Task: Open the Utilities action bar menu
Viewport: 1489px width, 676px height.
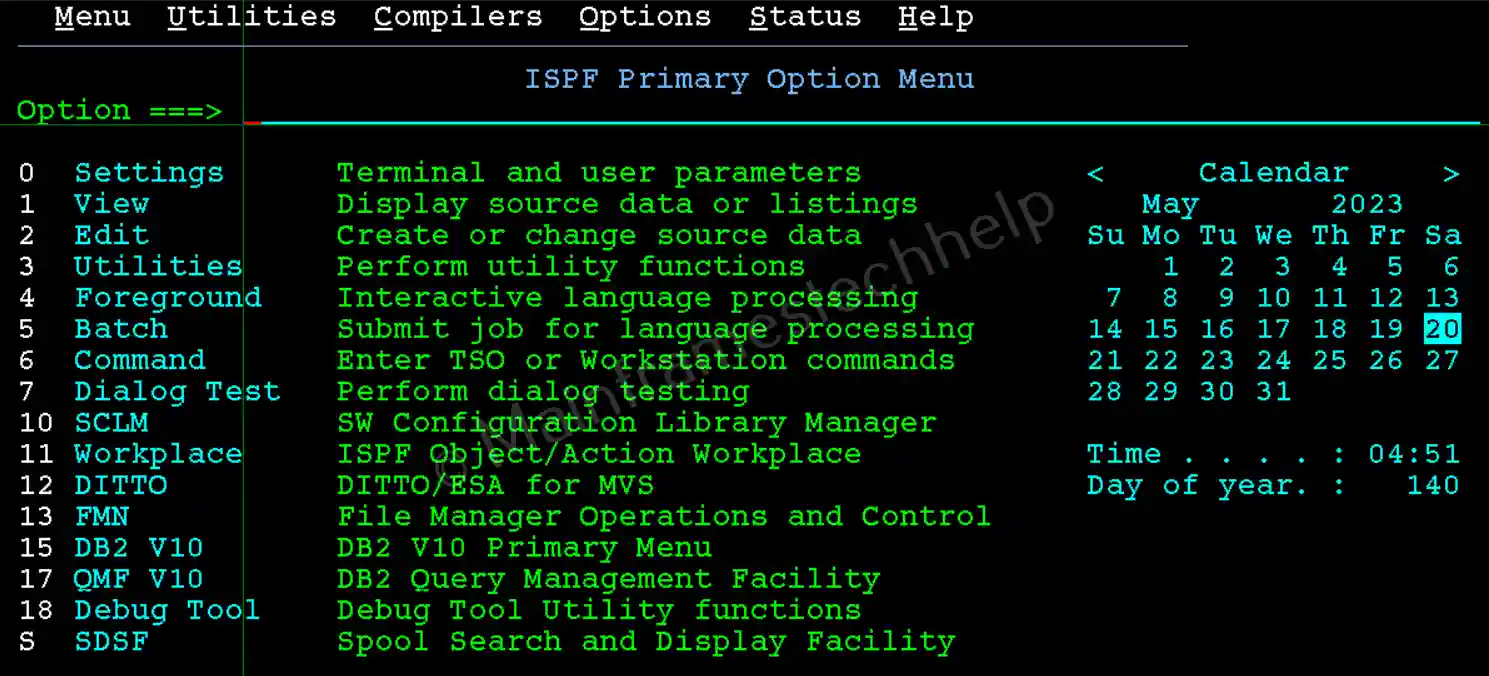Action: pos(251,18)
